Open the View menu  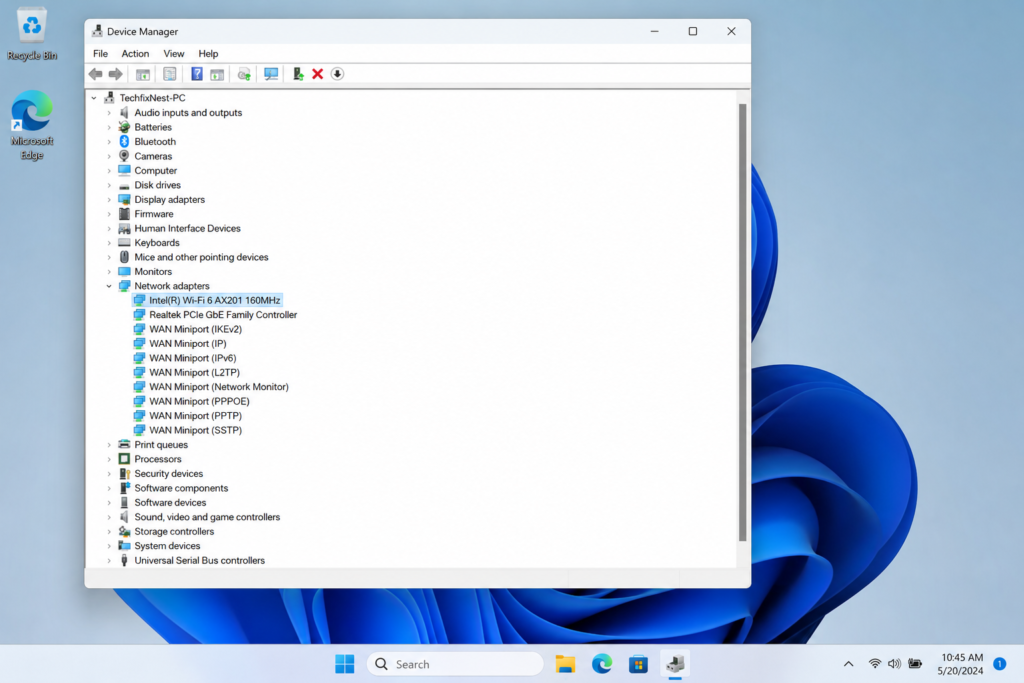point(174,54)
